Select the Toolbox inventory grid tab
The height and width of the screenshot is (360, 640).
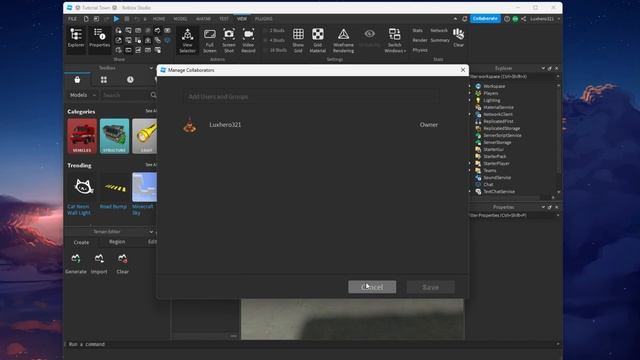pyautogui.click(x=104, y=80)
